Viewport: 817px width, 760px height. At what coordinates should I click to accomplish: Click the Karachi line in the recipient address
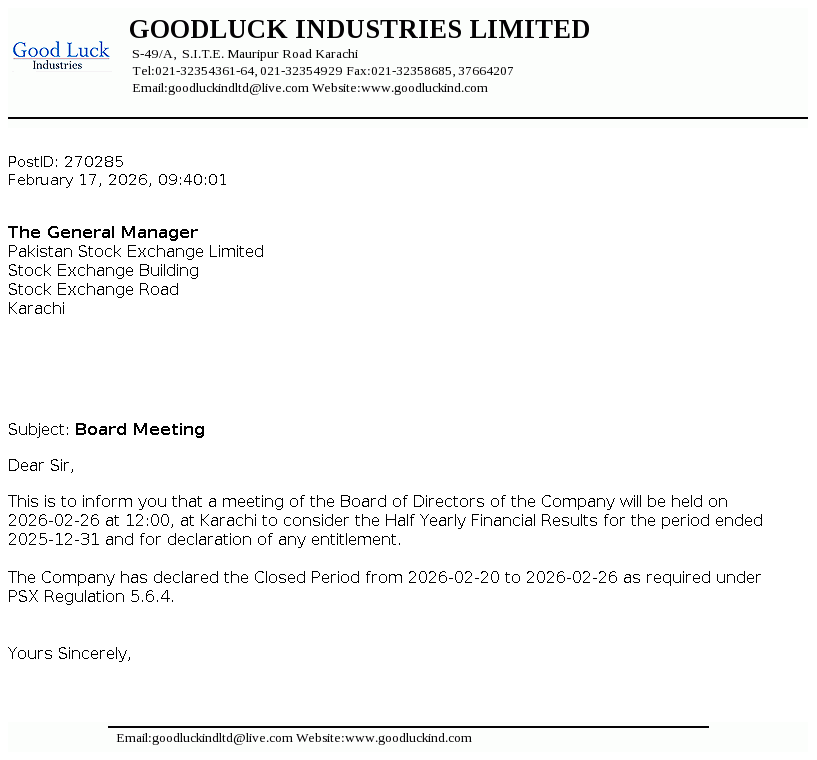tap(36, 309)
